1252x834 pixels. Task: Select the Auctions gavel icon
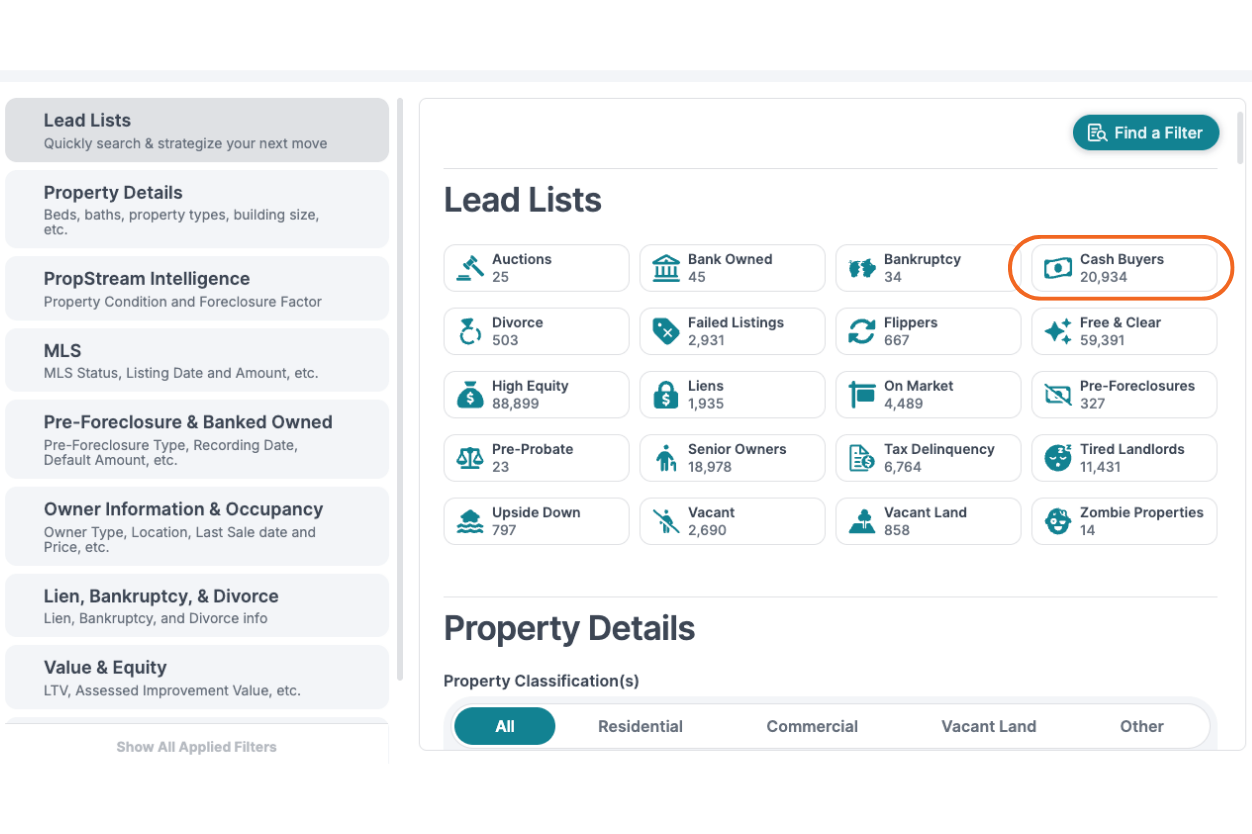click(x=471, y=267)
